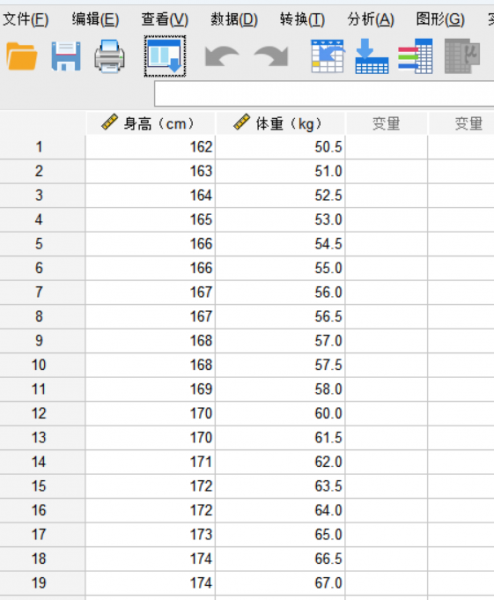Open the 文件(F) menu
The width and height of the screenshot is (494, 600).
26,19
